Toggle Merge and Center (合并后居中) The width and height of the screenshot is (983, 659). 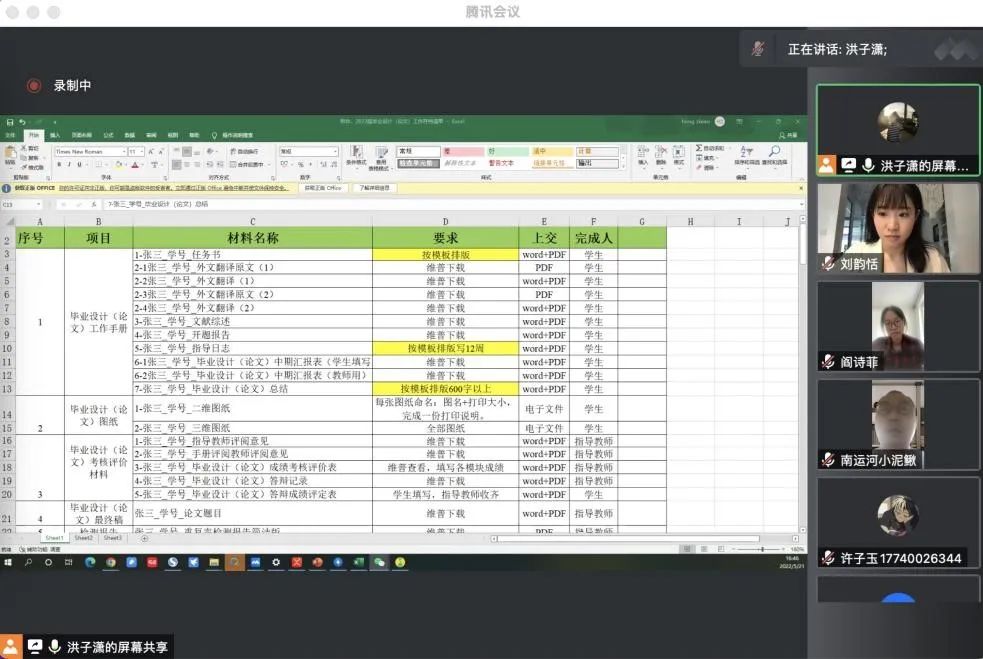[x=247, y=165]
